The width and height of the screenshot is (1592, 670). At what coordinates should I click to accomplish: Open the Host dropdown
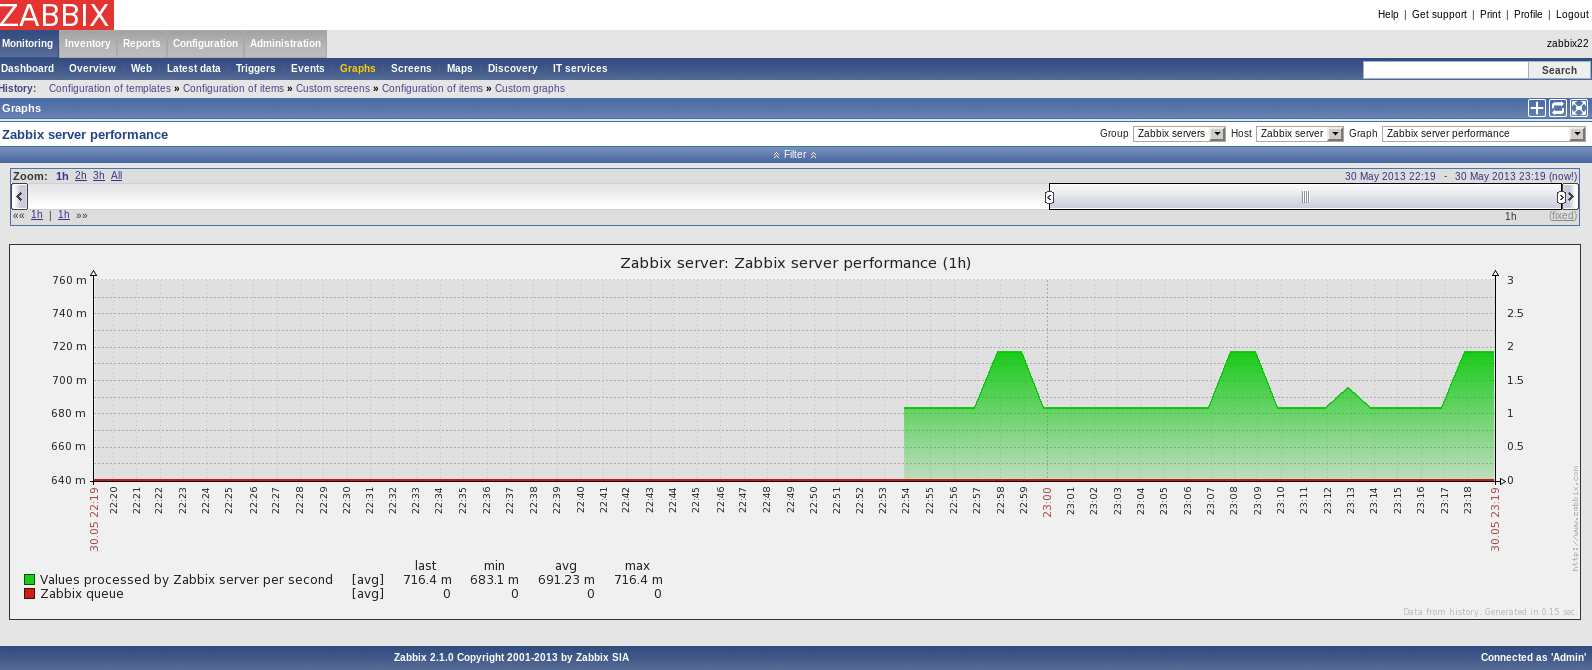click(1300, 134)
